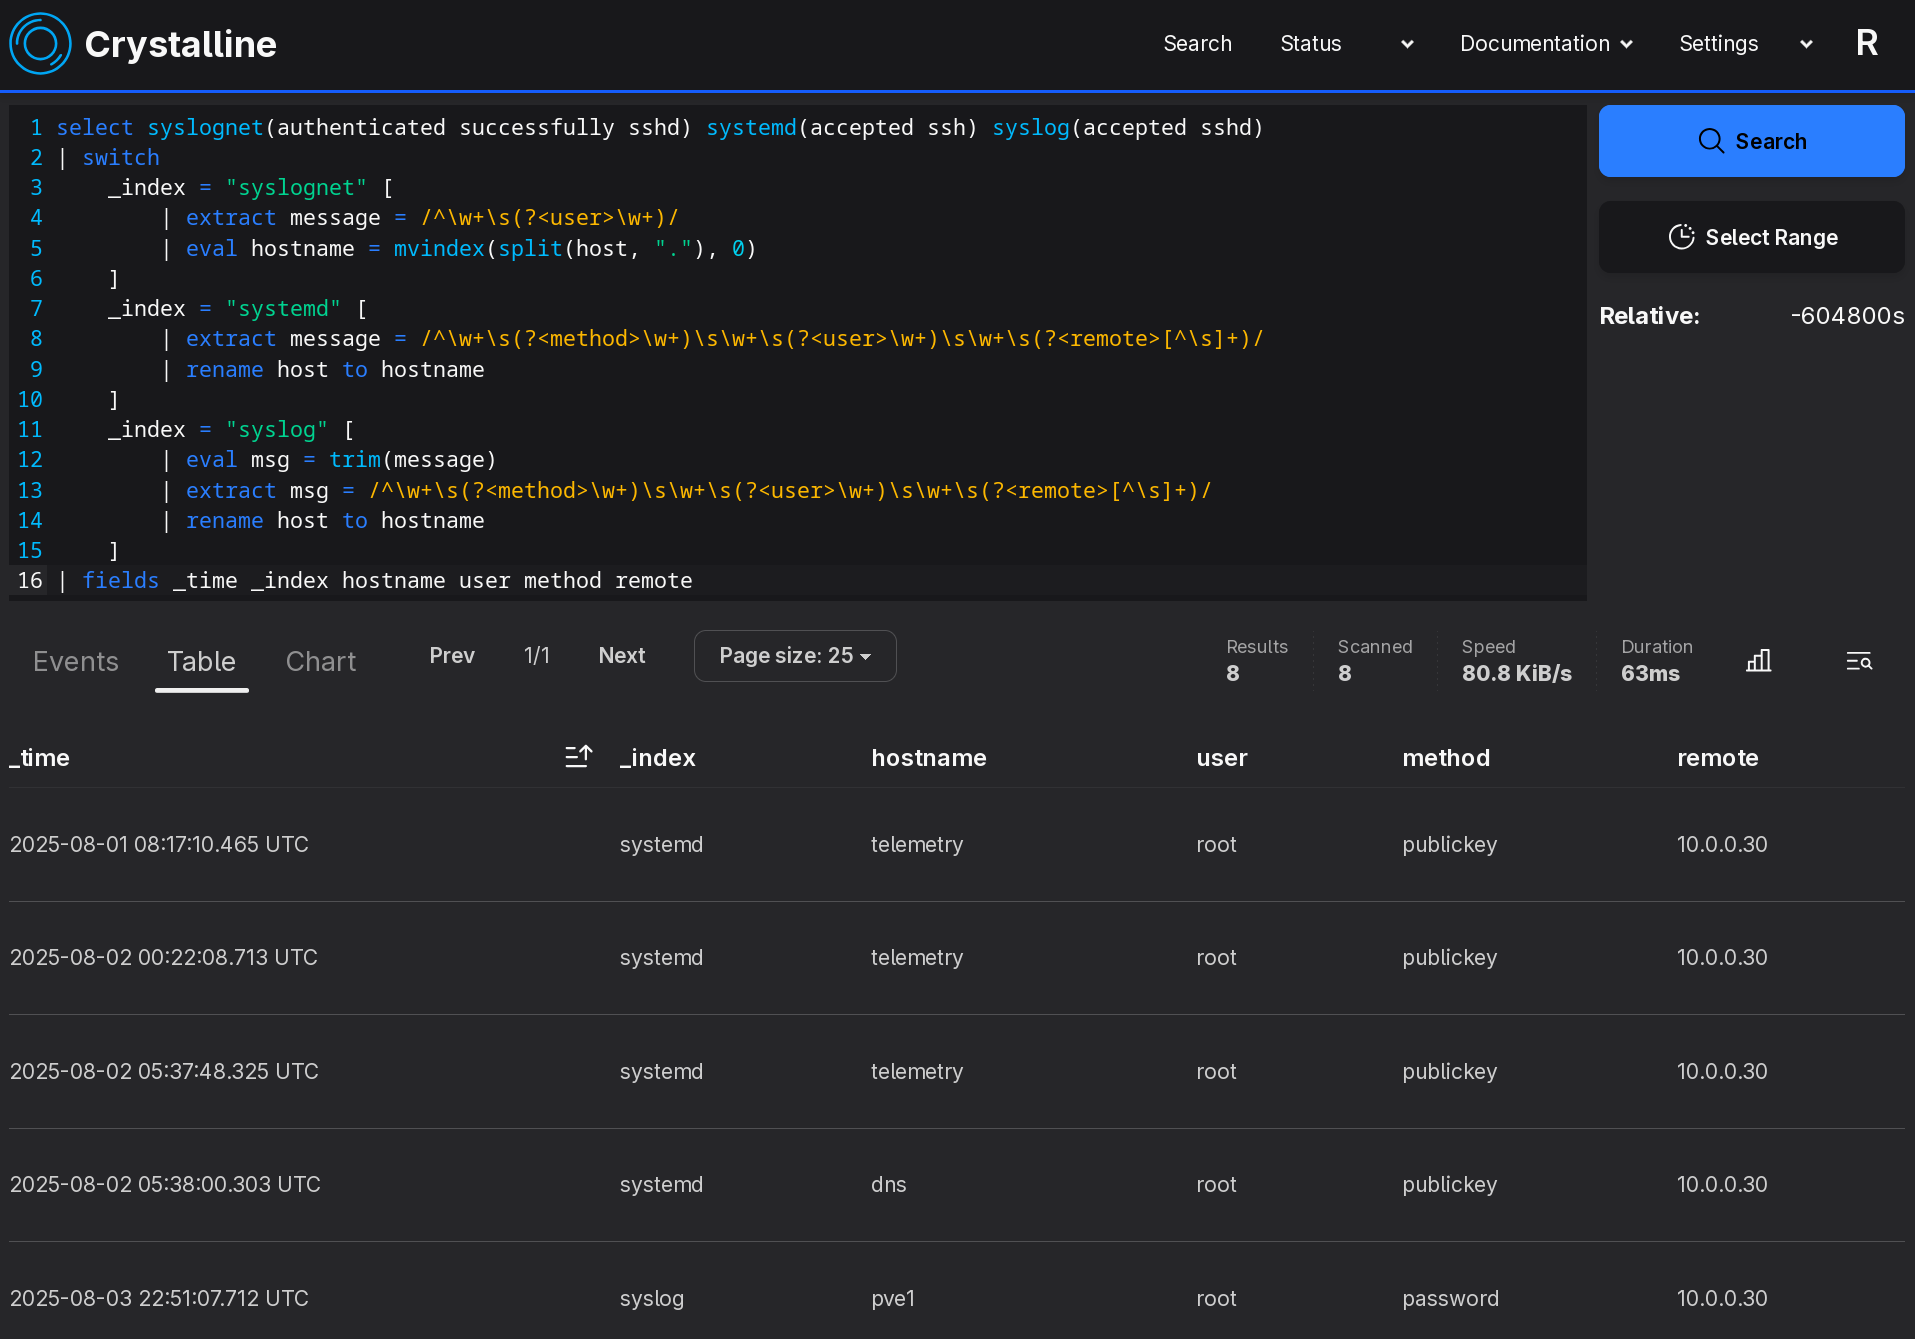Select timestamp 2025-08-02 05:37:48.325 UTC
The height and width of the screenshot is (1339, 1915).
click(x=164, y=1071)
